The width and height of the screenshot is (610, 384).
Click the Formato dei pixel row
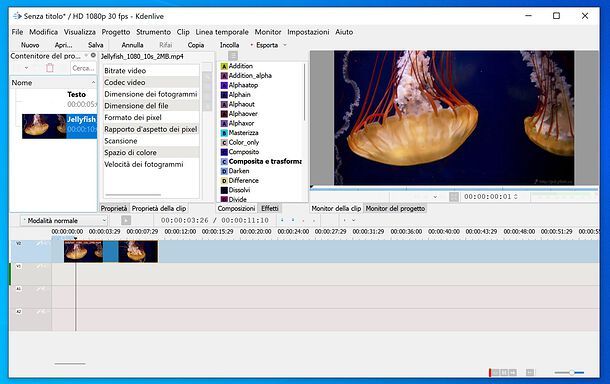pos(151,117)
